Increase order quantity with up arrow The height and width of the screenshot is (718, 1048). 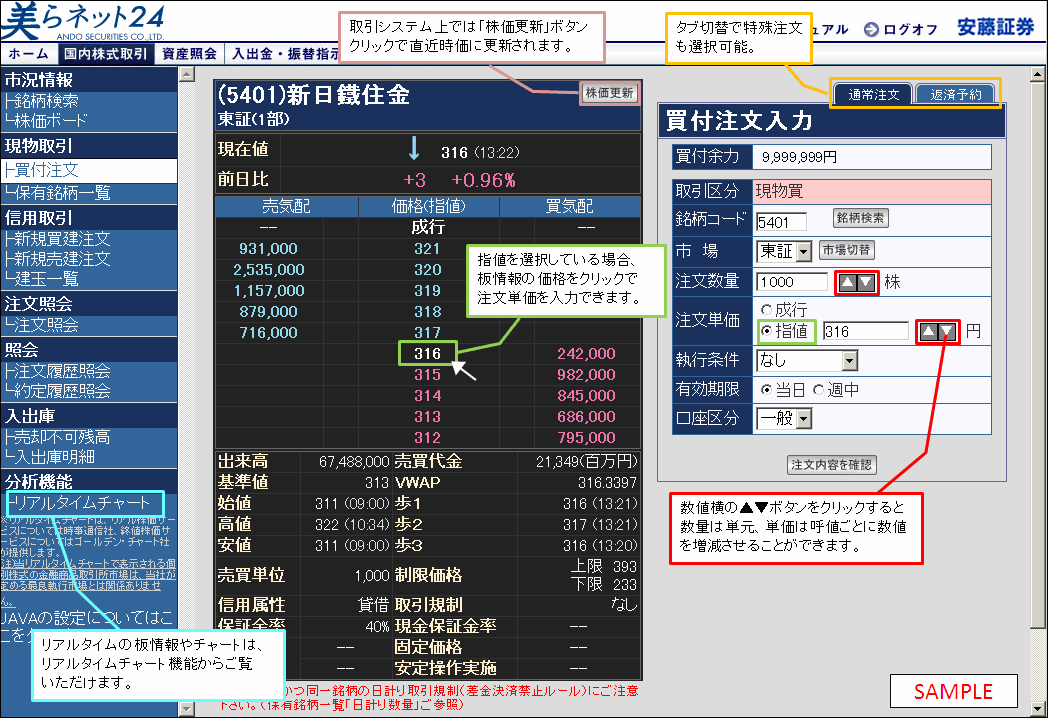coord(846,283)
